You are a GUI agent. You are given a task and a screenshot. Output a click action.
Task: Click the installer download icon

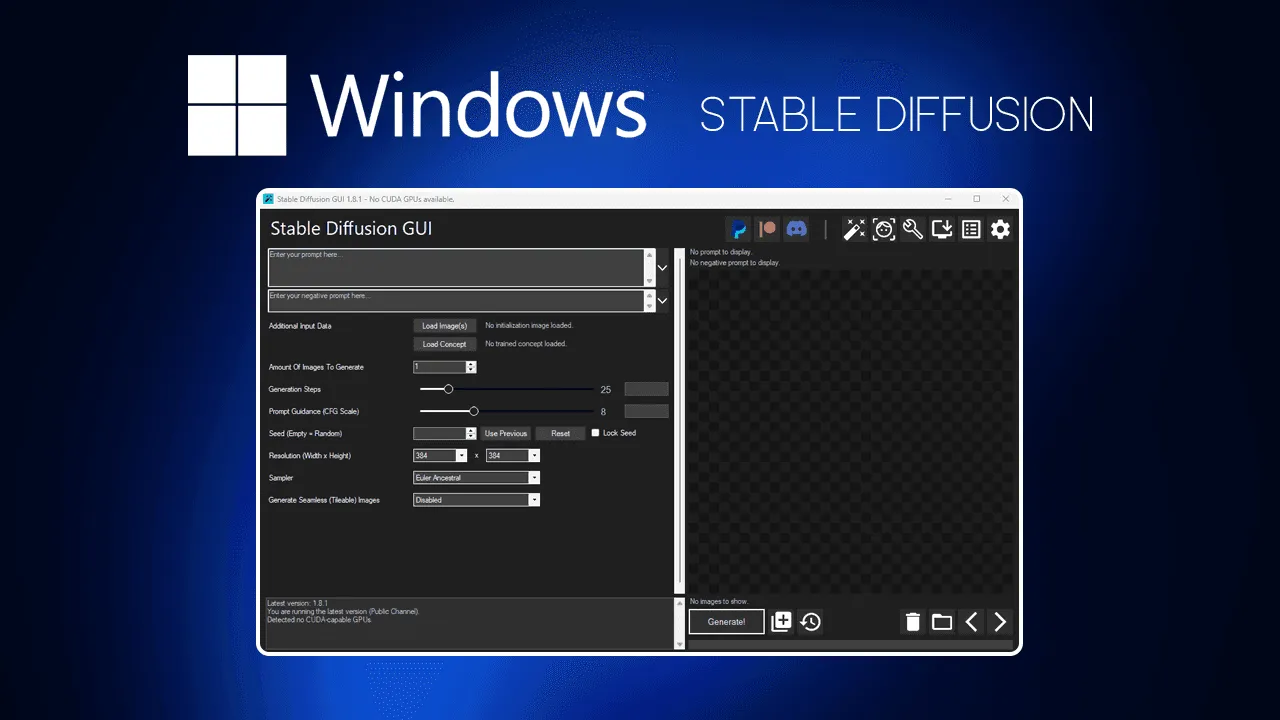(x=941, y=229)
